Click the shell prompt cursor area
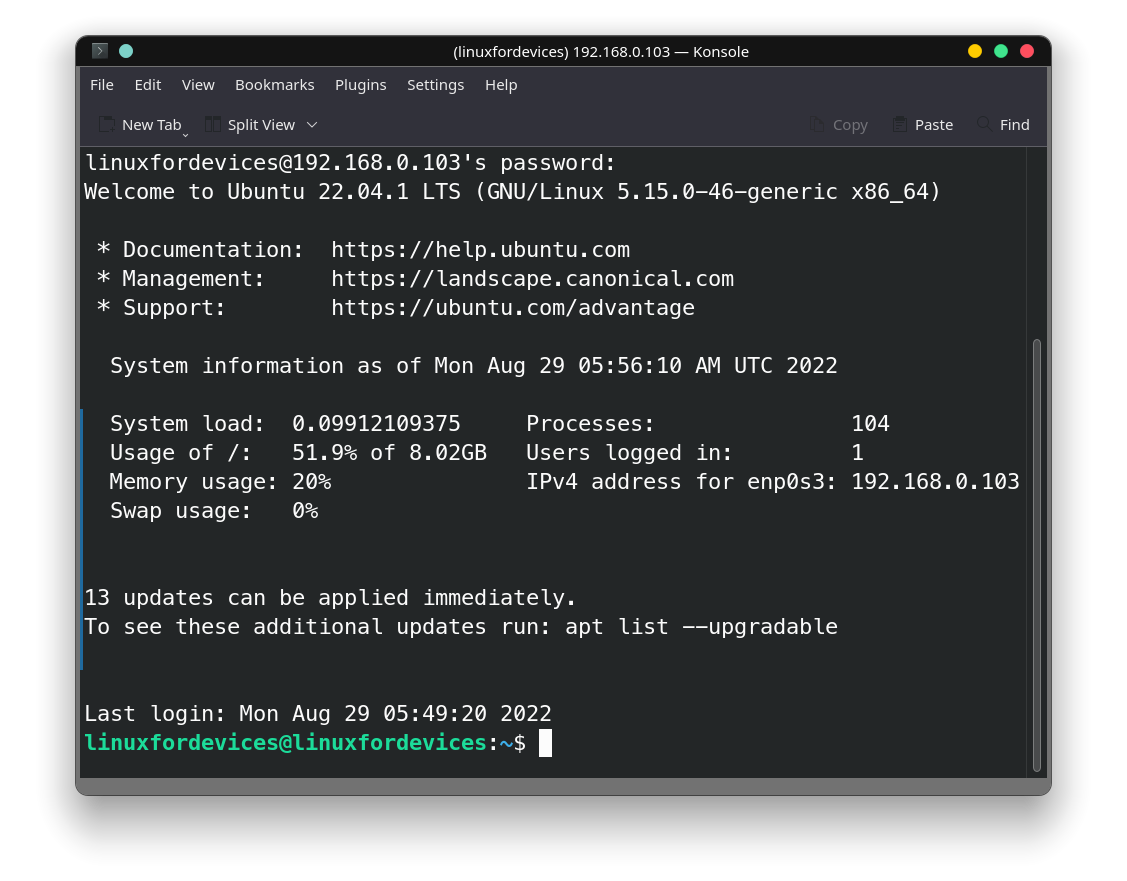Viewport: 1127px width, 881px height. pyautogui.click(x=545, y=743)
